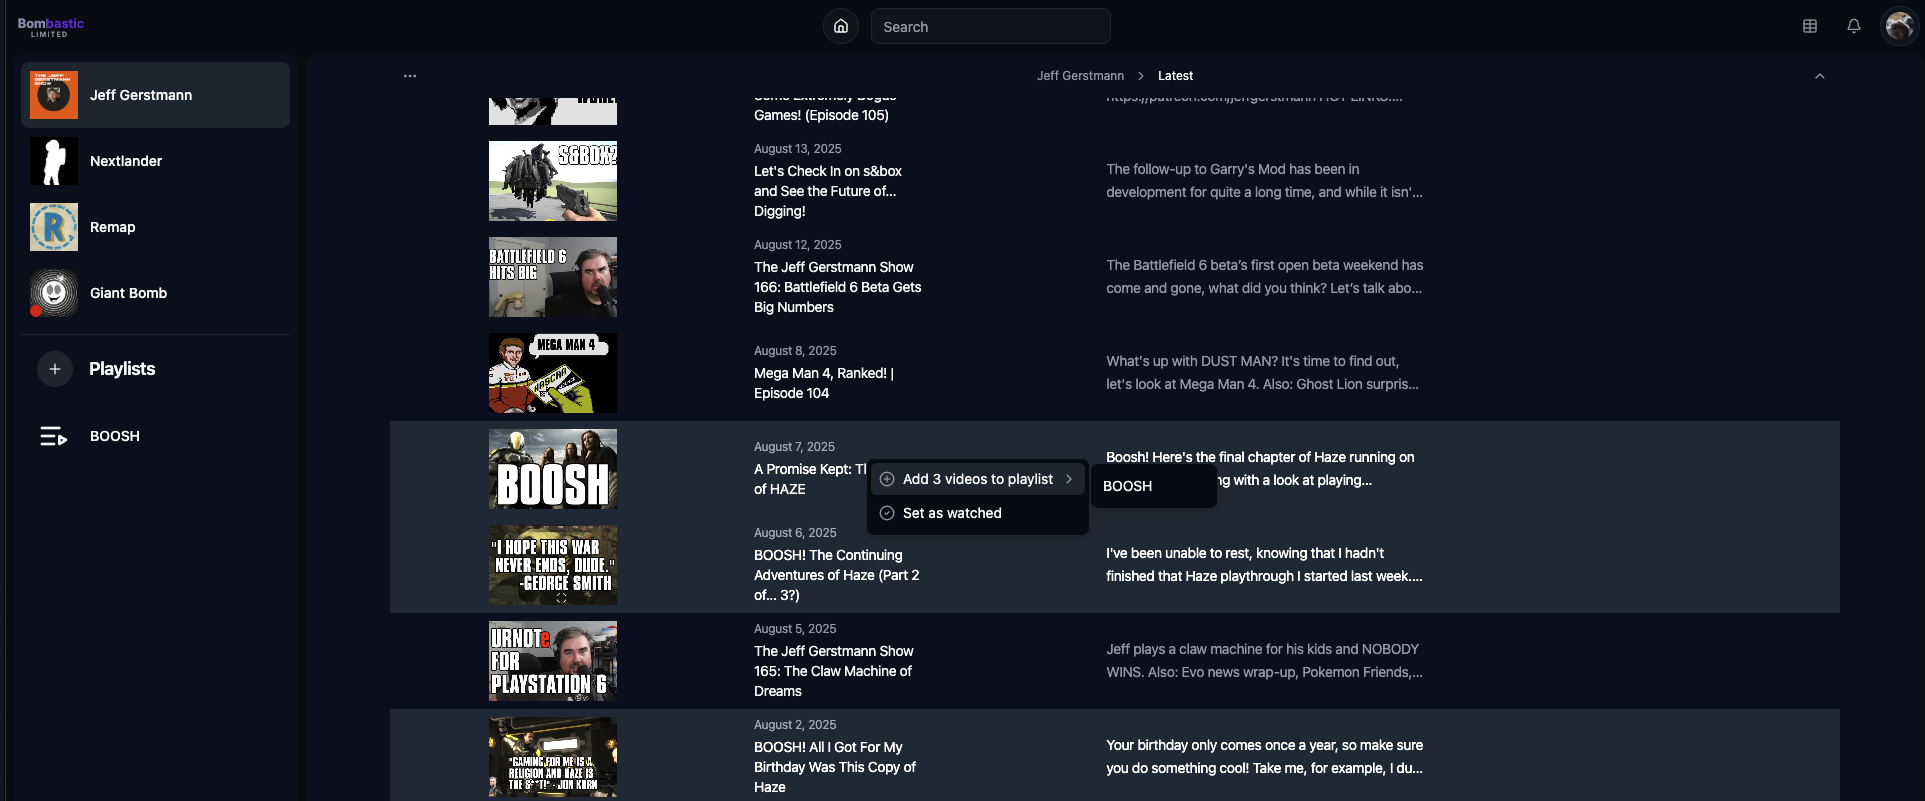Click the Jeff Gerstmann breadcrumb

pyautogui.click(x=1080, y=76)
